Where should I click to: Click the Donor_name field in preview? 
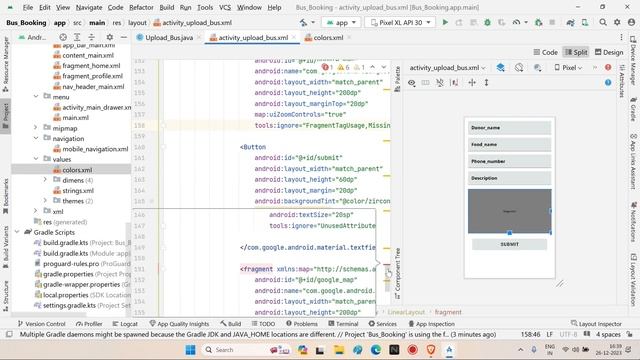pos(509,128)
